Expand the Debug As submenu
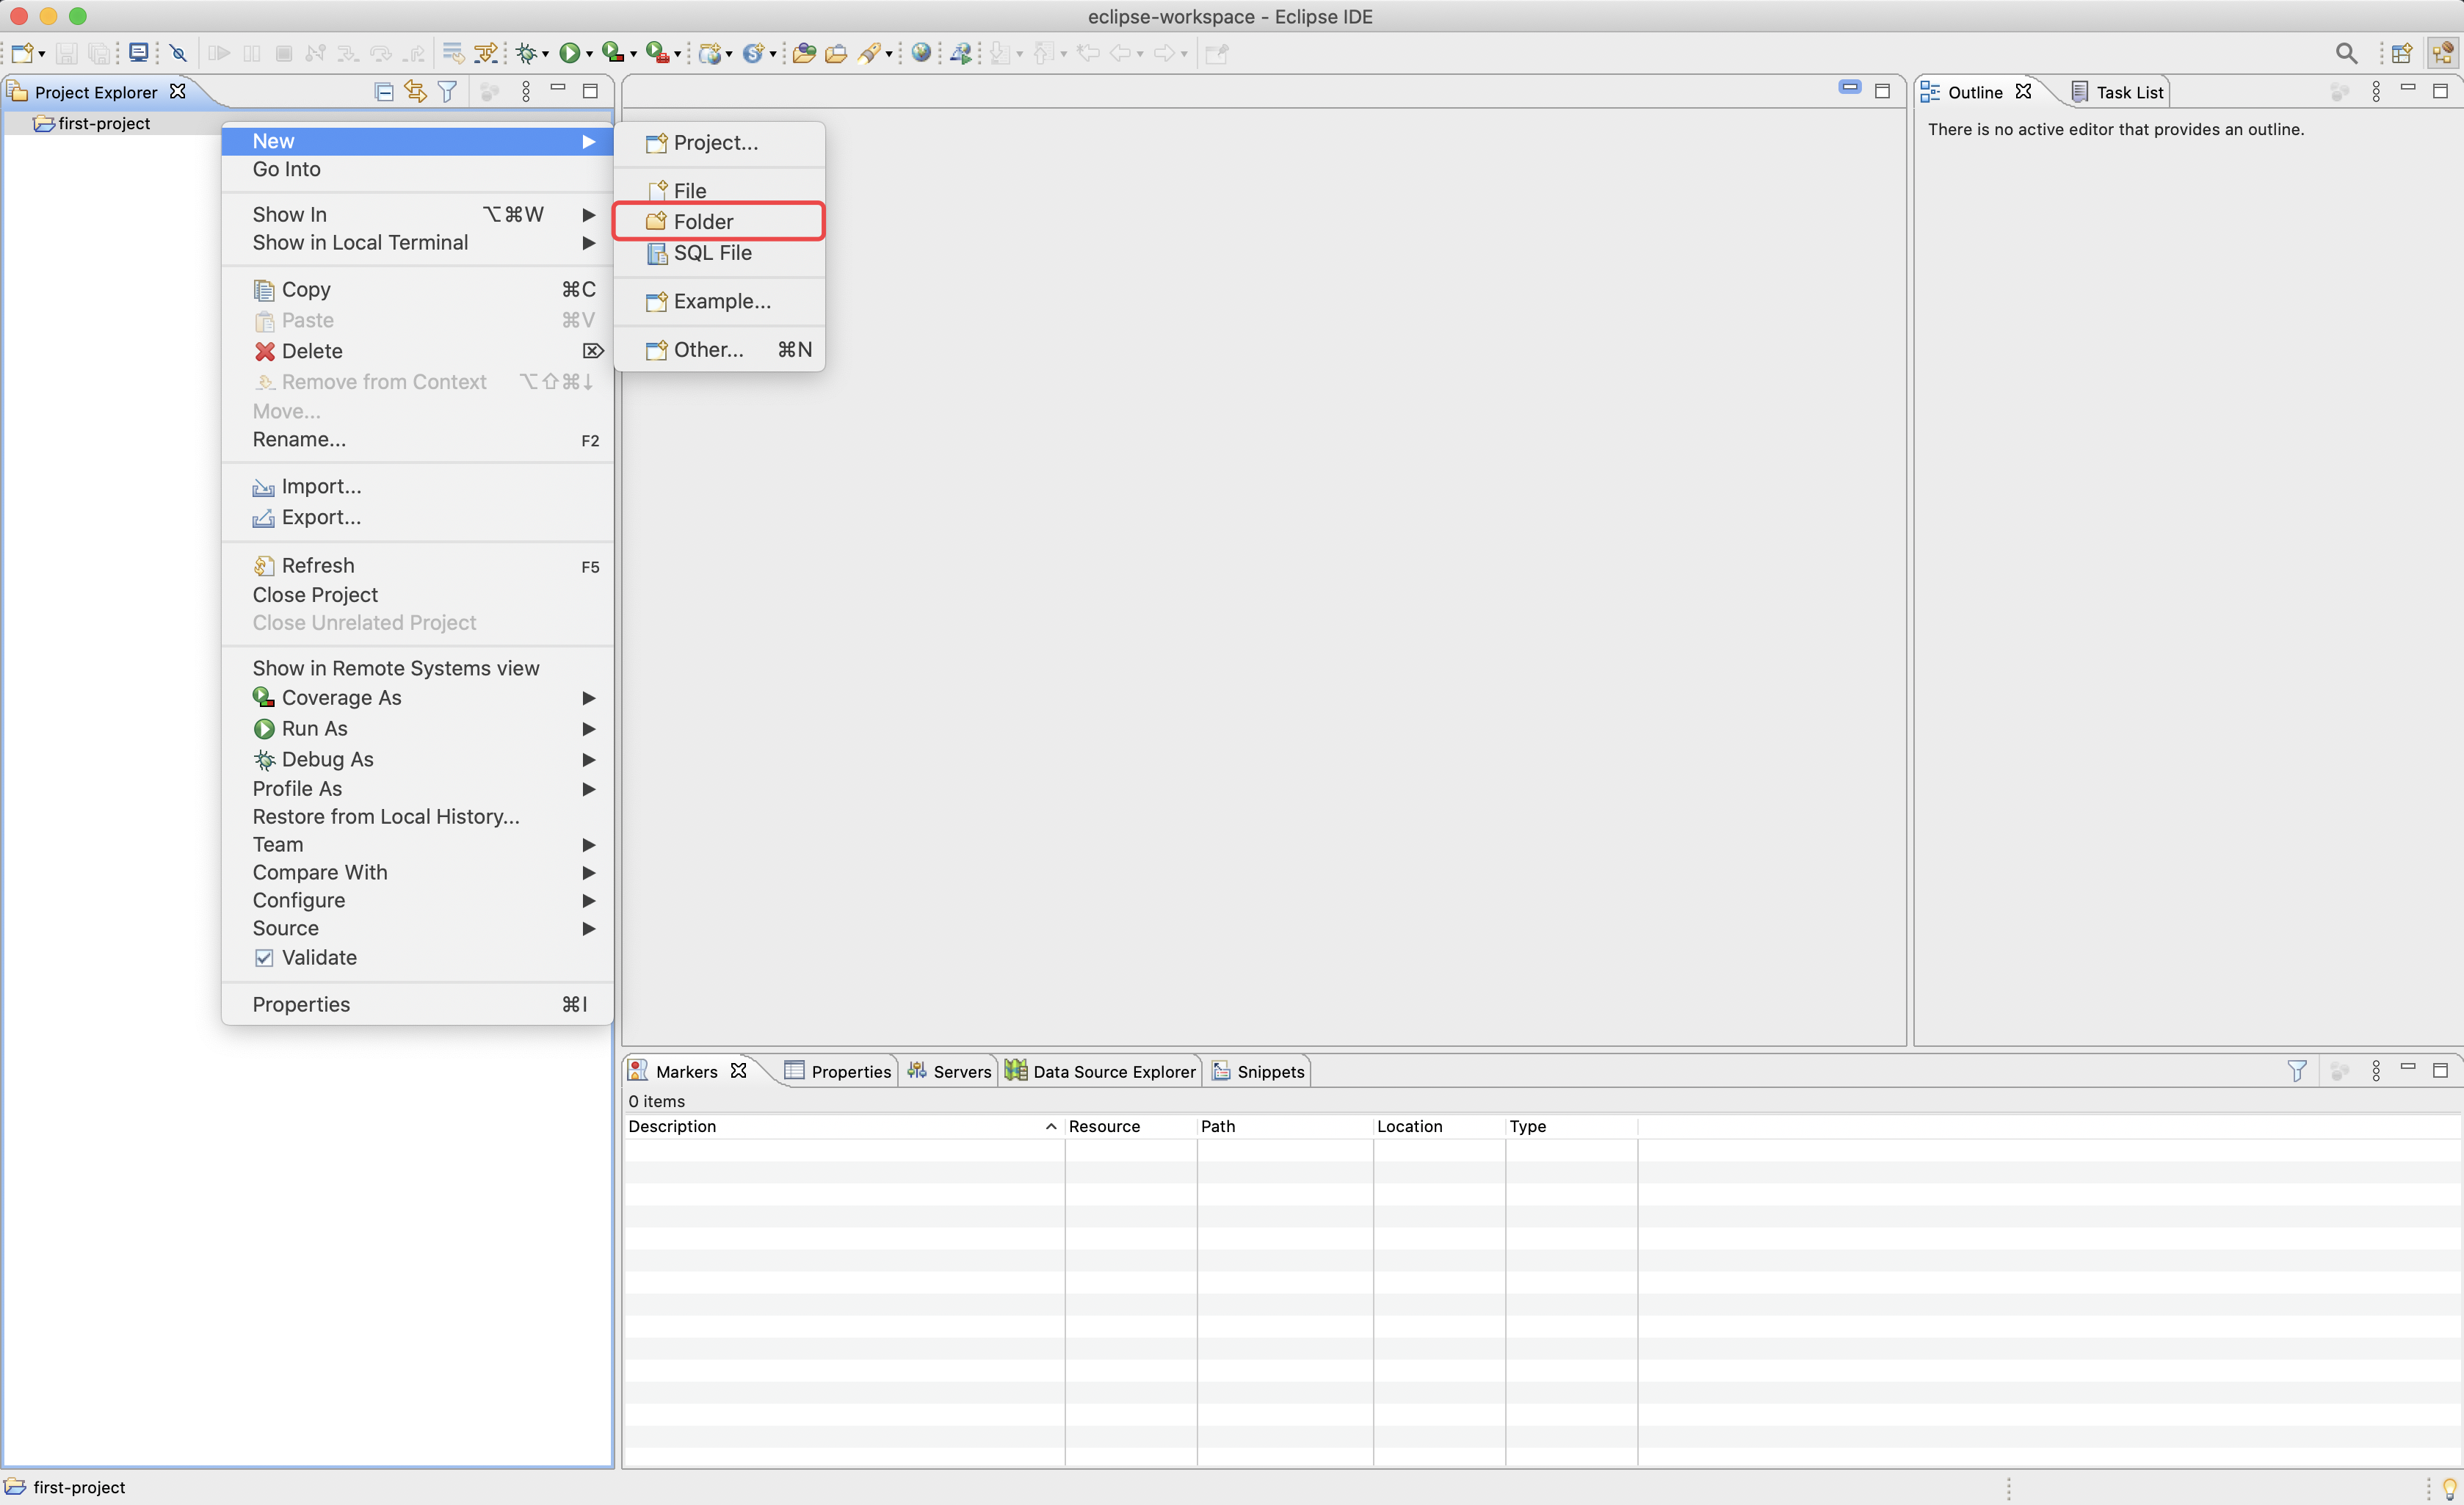This screenshot has height=1505, width=2464. [417, 759]
